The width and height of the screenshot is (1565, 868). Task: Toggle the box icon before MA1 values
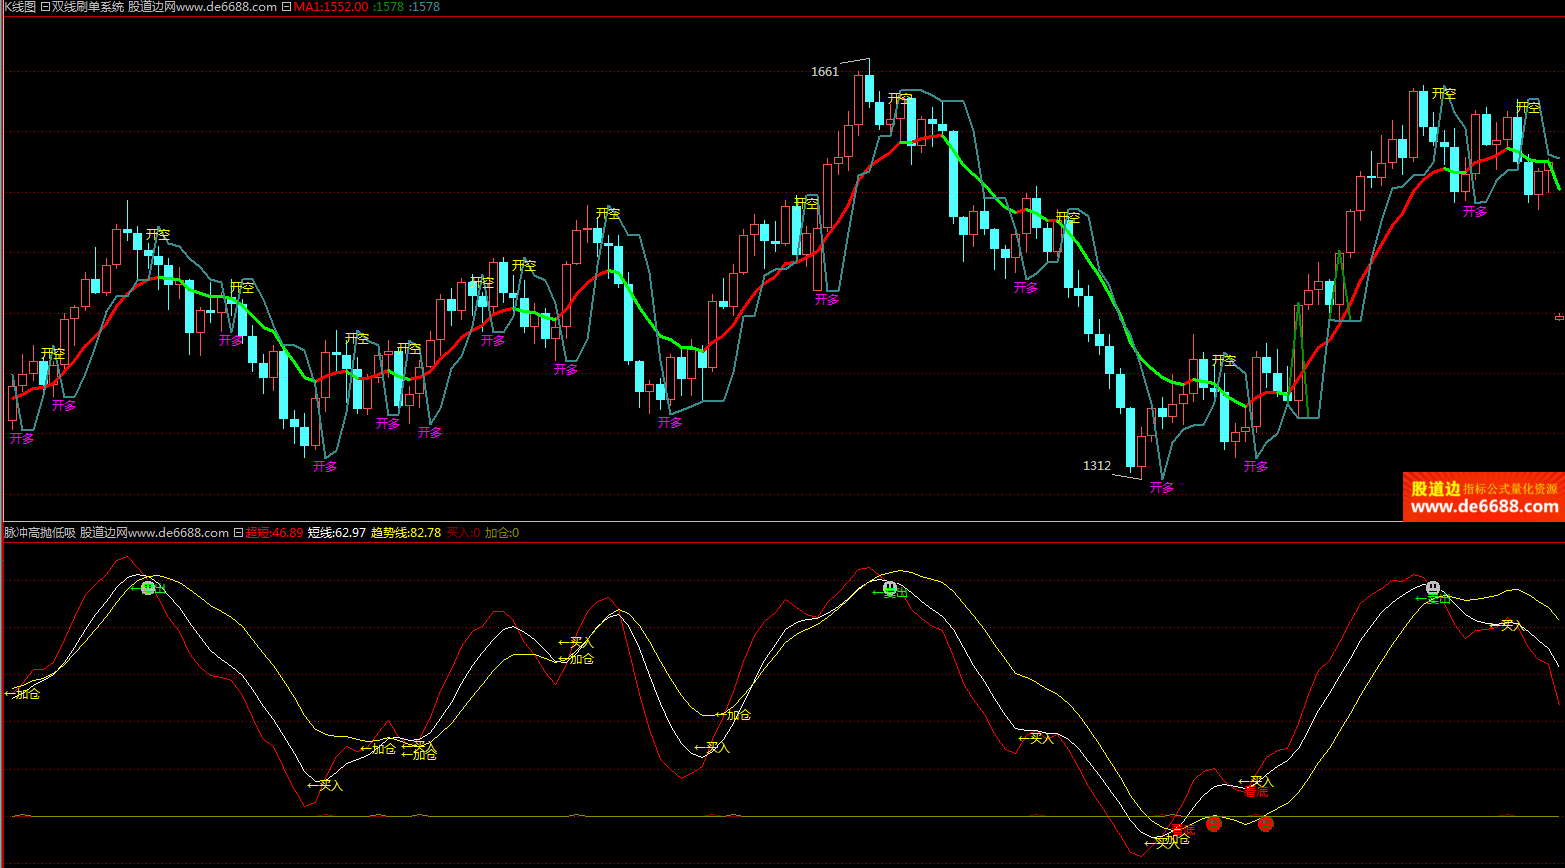[x=287, y=7]
